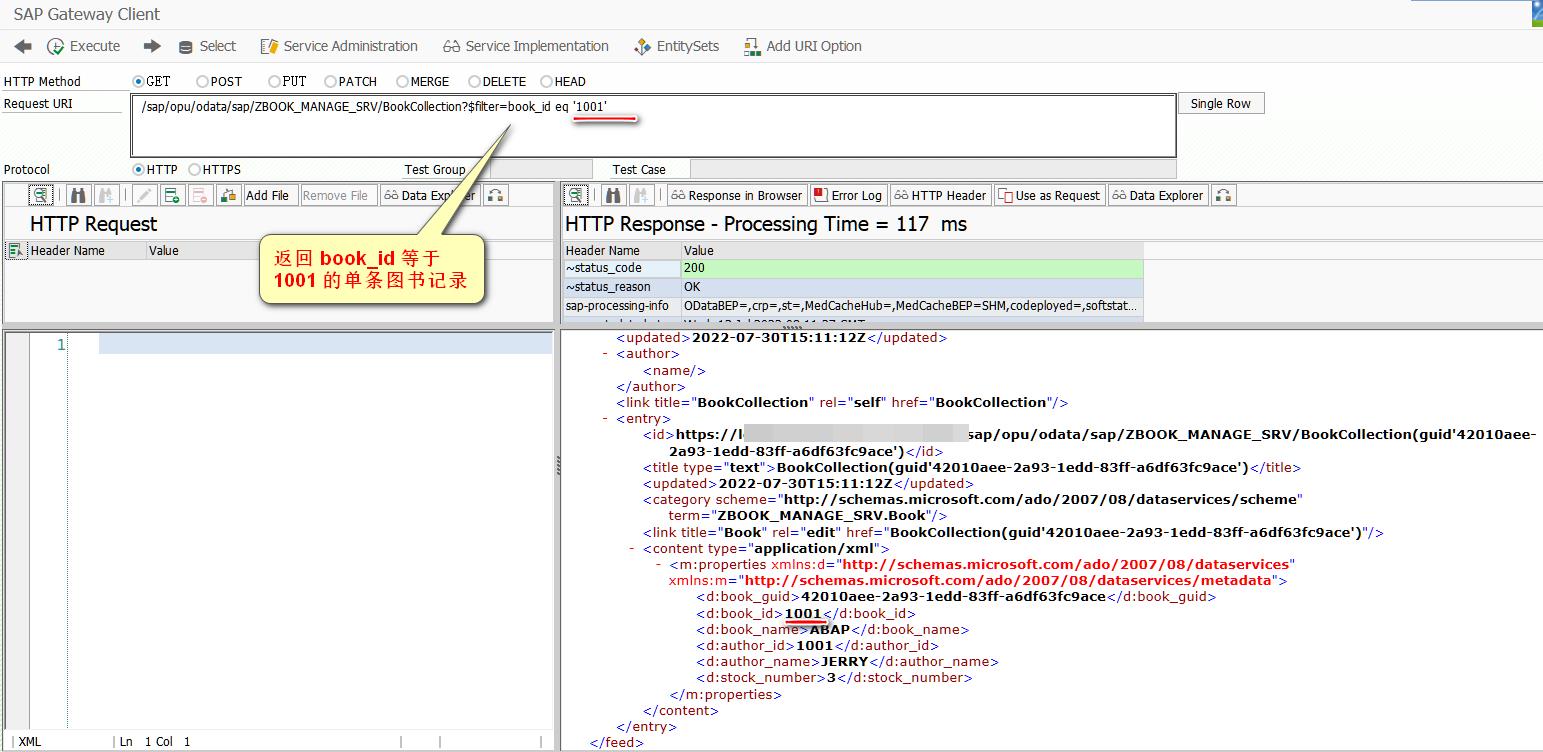Click layout selector icon beside Header Name
Screen dimensions: 1543x752
(17, 251)
